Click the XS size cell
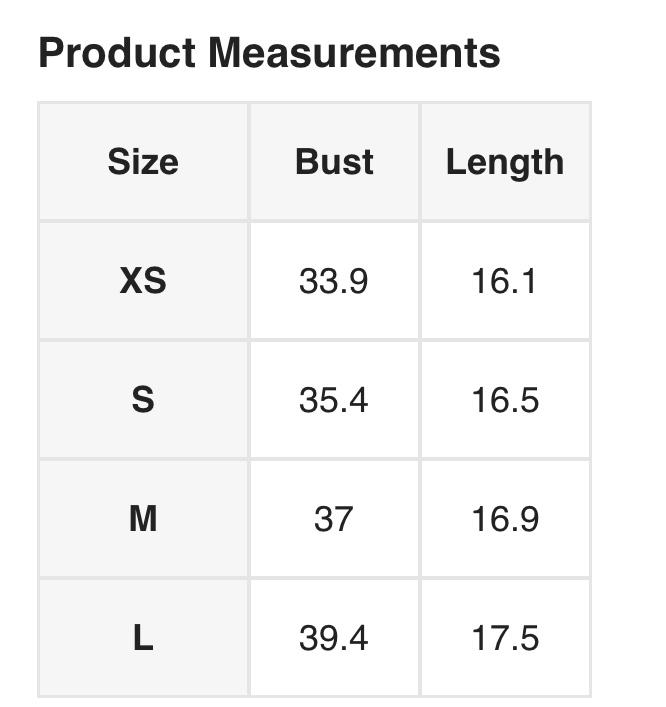 point(143,281)
